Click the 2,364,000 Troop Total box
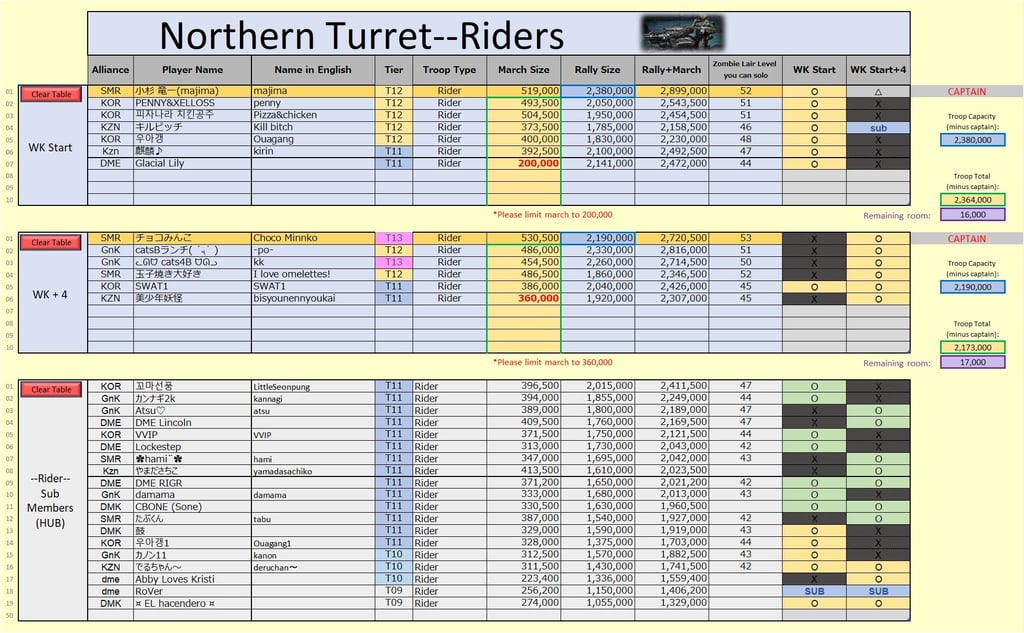The image size is (1024, 633). 972,200
